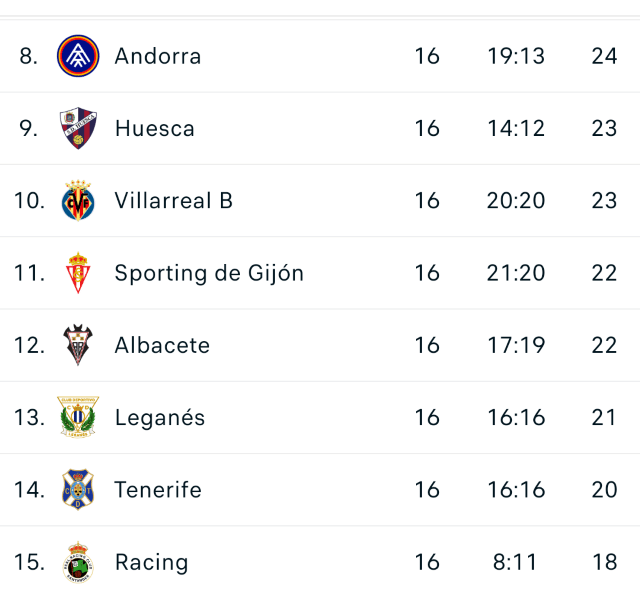Click the Racing club crest

click(x=78, y=562)
